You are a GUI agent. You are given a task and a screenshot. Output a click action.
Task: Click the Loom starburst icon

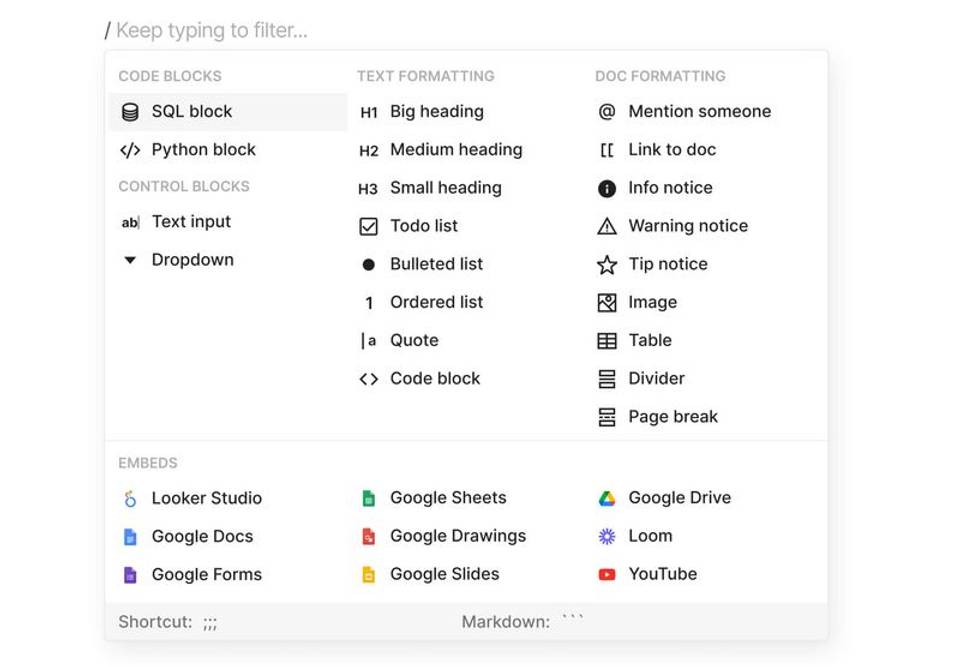coord(607,537)
